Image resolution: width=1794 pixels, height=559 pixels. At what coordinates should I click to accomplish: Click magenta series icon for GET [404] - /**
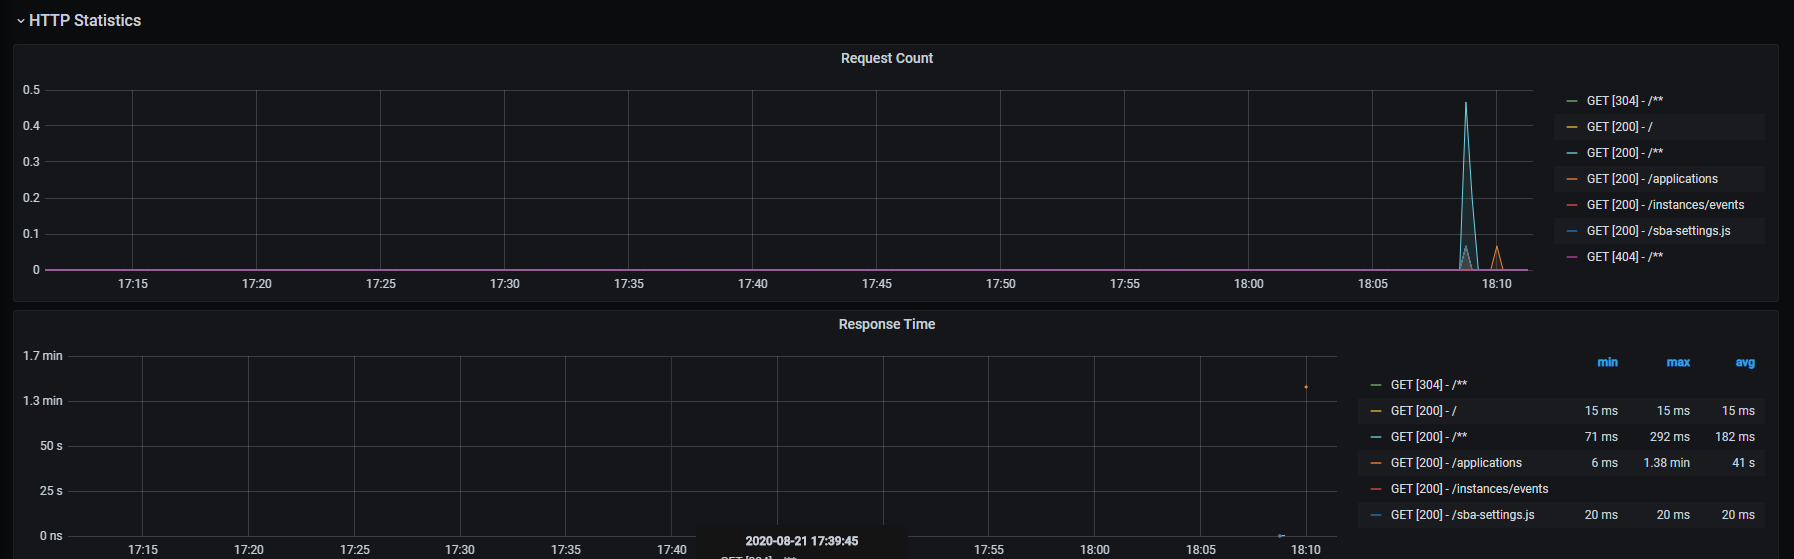(1572, 257)
